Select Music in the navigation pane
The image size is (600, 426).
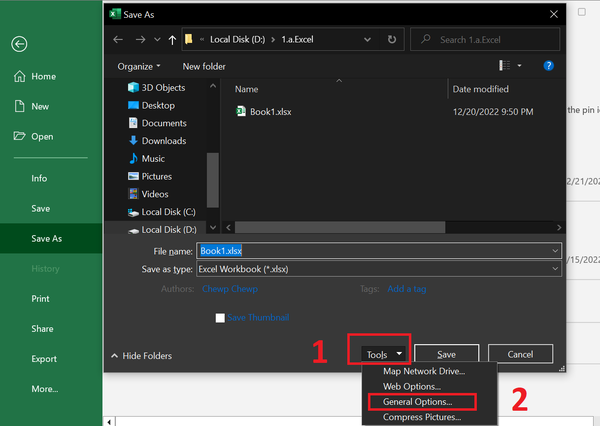click(147, 158)
